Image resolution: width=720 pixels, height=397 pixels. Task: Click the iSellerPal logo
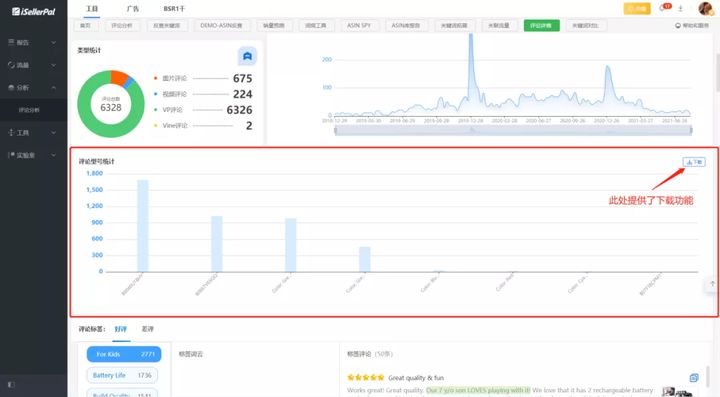click(x=34, y=11)
